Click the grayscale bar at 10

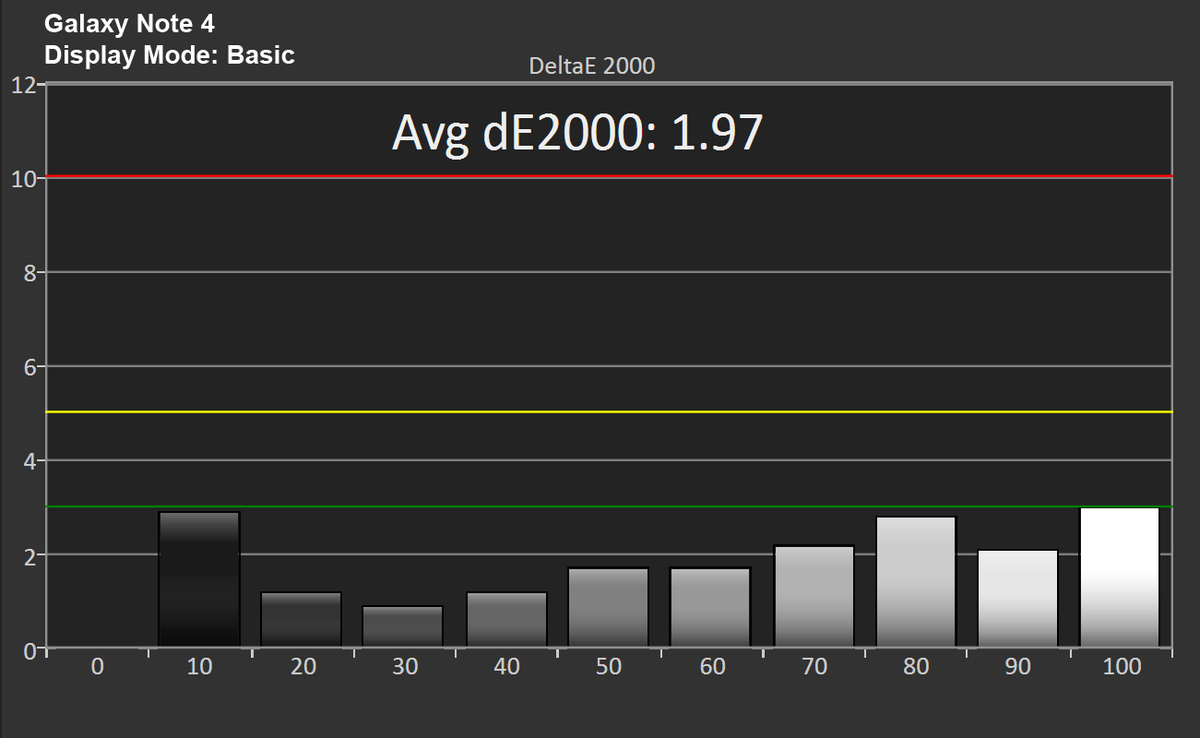199,579
